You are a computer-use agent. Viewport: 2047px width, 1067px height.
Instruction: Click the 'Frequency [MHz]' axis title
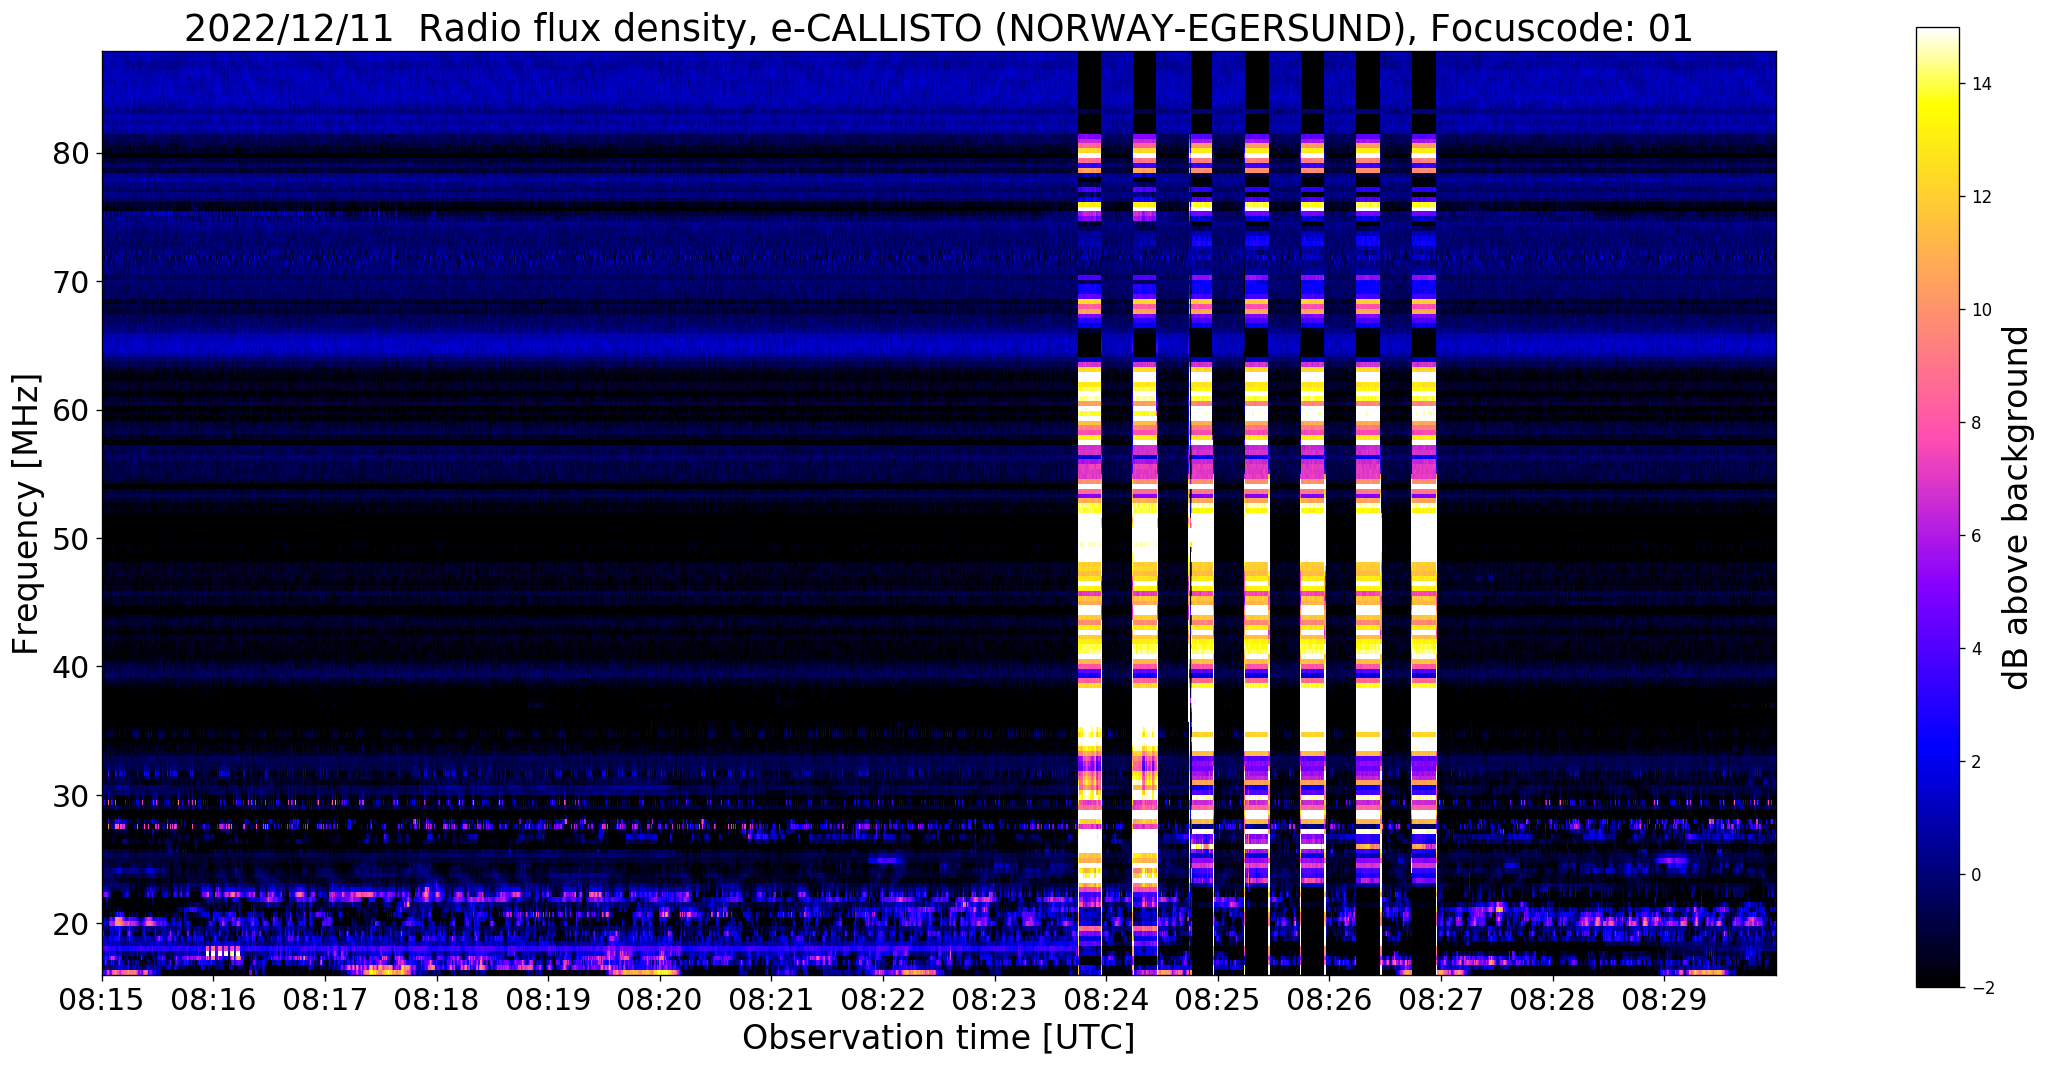(x=27, y=514)
